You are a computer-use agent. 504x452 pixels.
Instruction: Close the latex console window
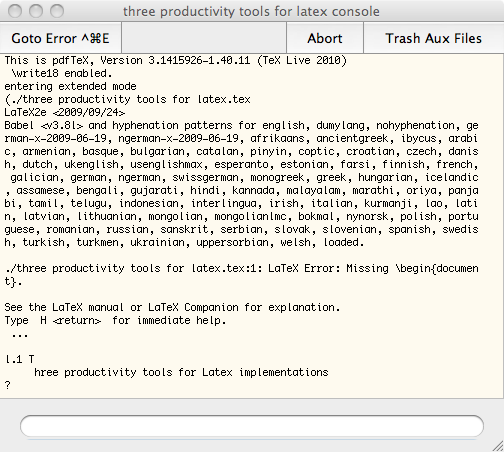[15, 11]
